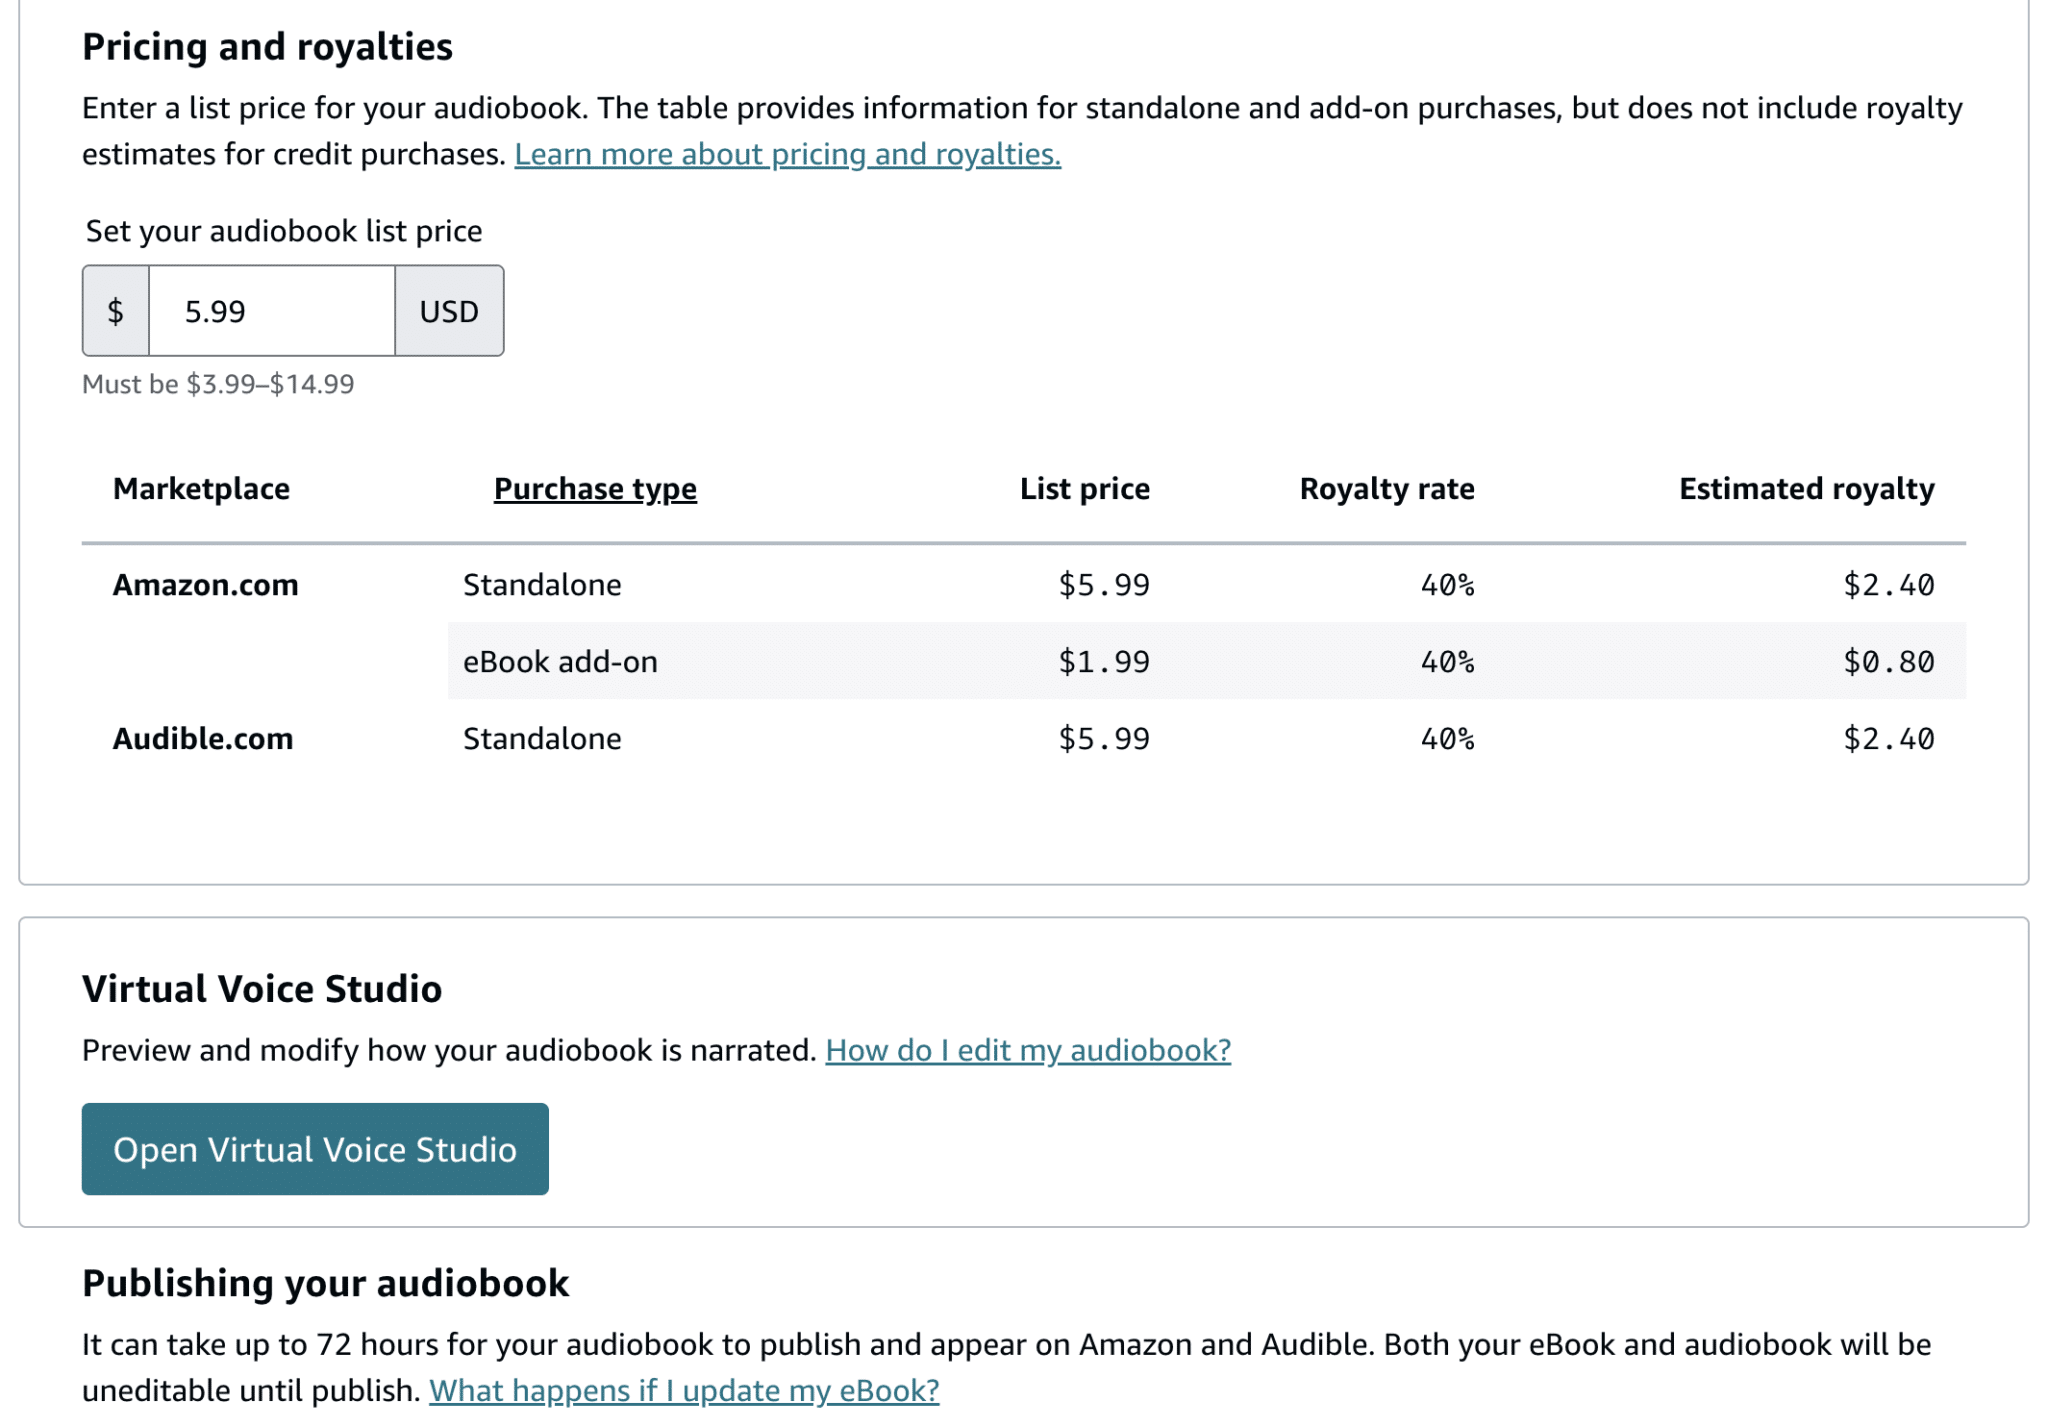The height and width of the screenshot is (1427, 2048).
Task: Click the Purchase type column header link
Action: [595, 489]
